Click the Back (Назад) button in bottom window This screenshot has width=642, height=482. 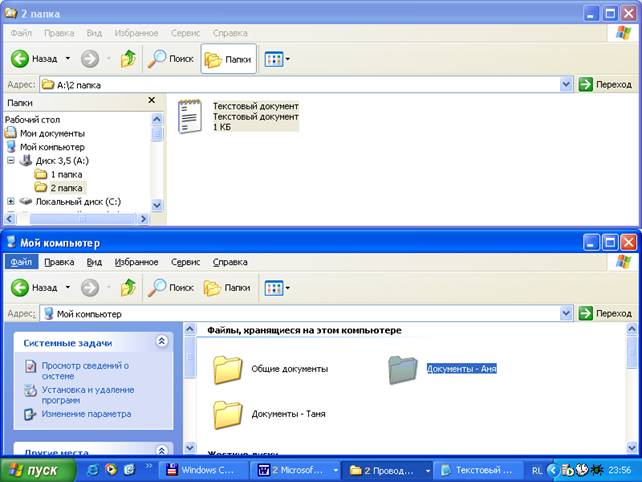click(x=35, y=288)
